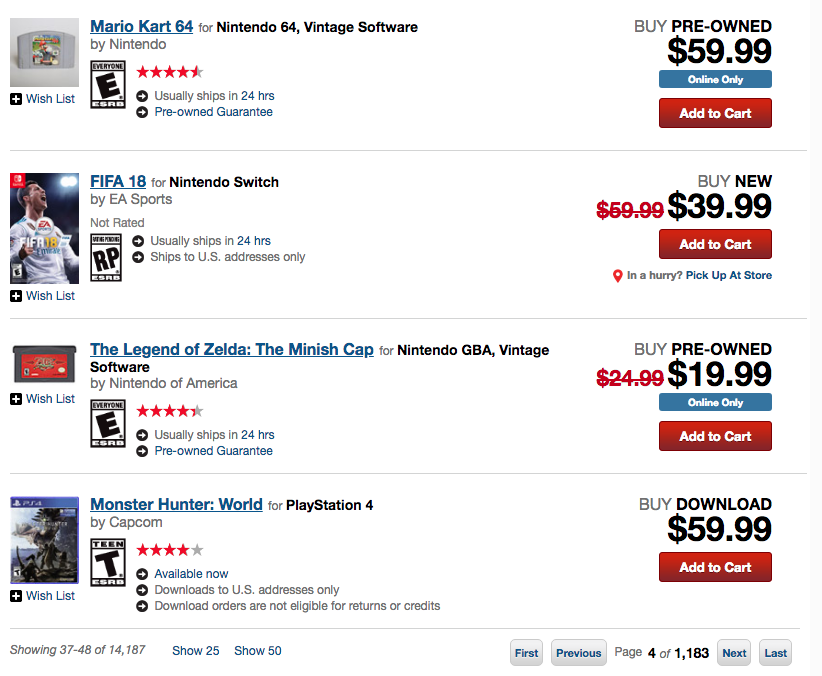Screen dimensions: 822x676
Task: Add Mario Kart 64 to cart
Action: (x=715, y=113)
